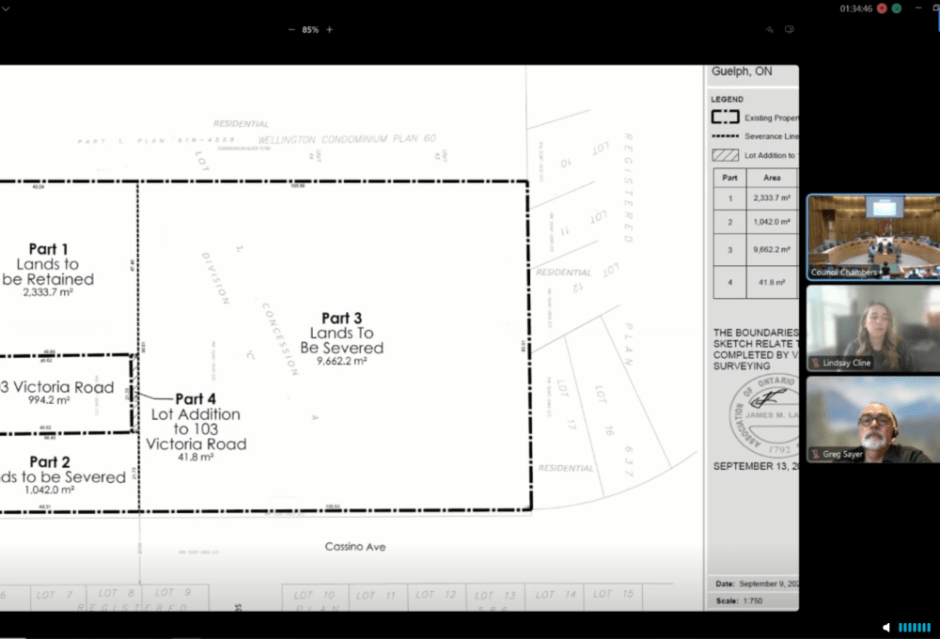Mute audio using the speaker icon

click(x=886, y=627)
